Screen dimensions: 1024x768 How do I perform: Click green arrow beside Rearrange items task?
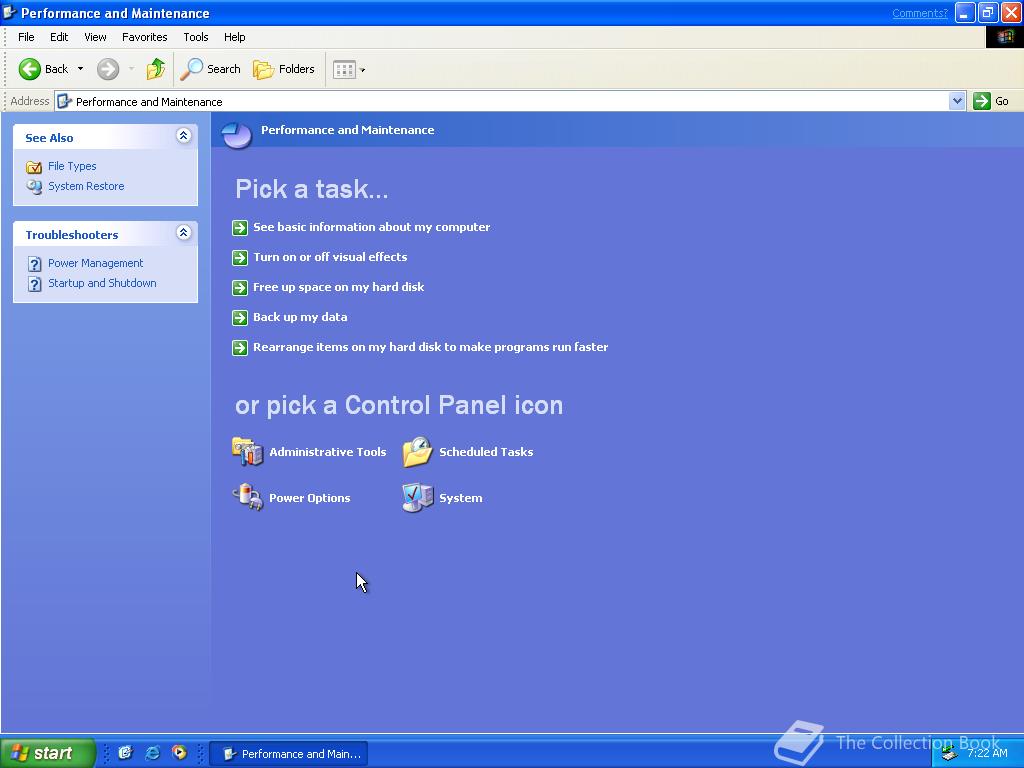(240, 347)
